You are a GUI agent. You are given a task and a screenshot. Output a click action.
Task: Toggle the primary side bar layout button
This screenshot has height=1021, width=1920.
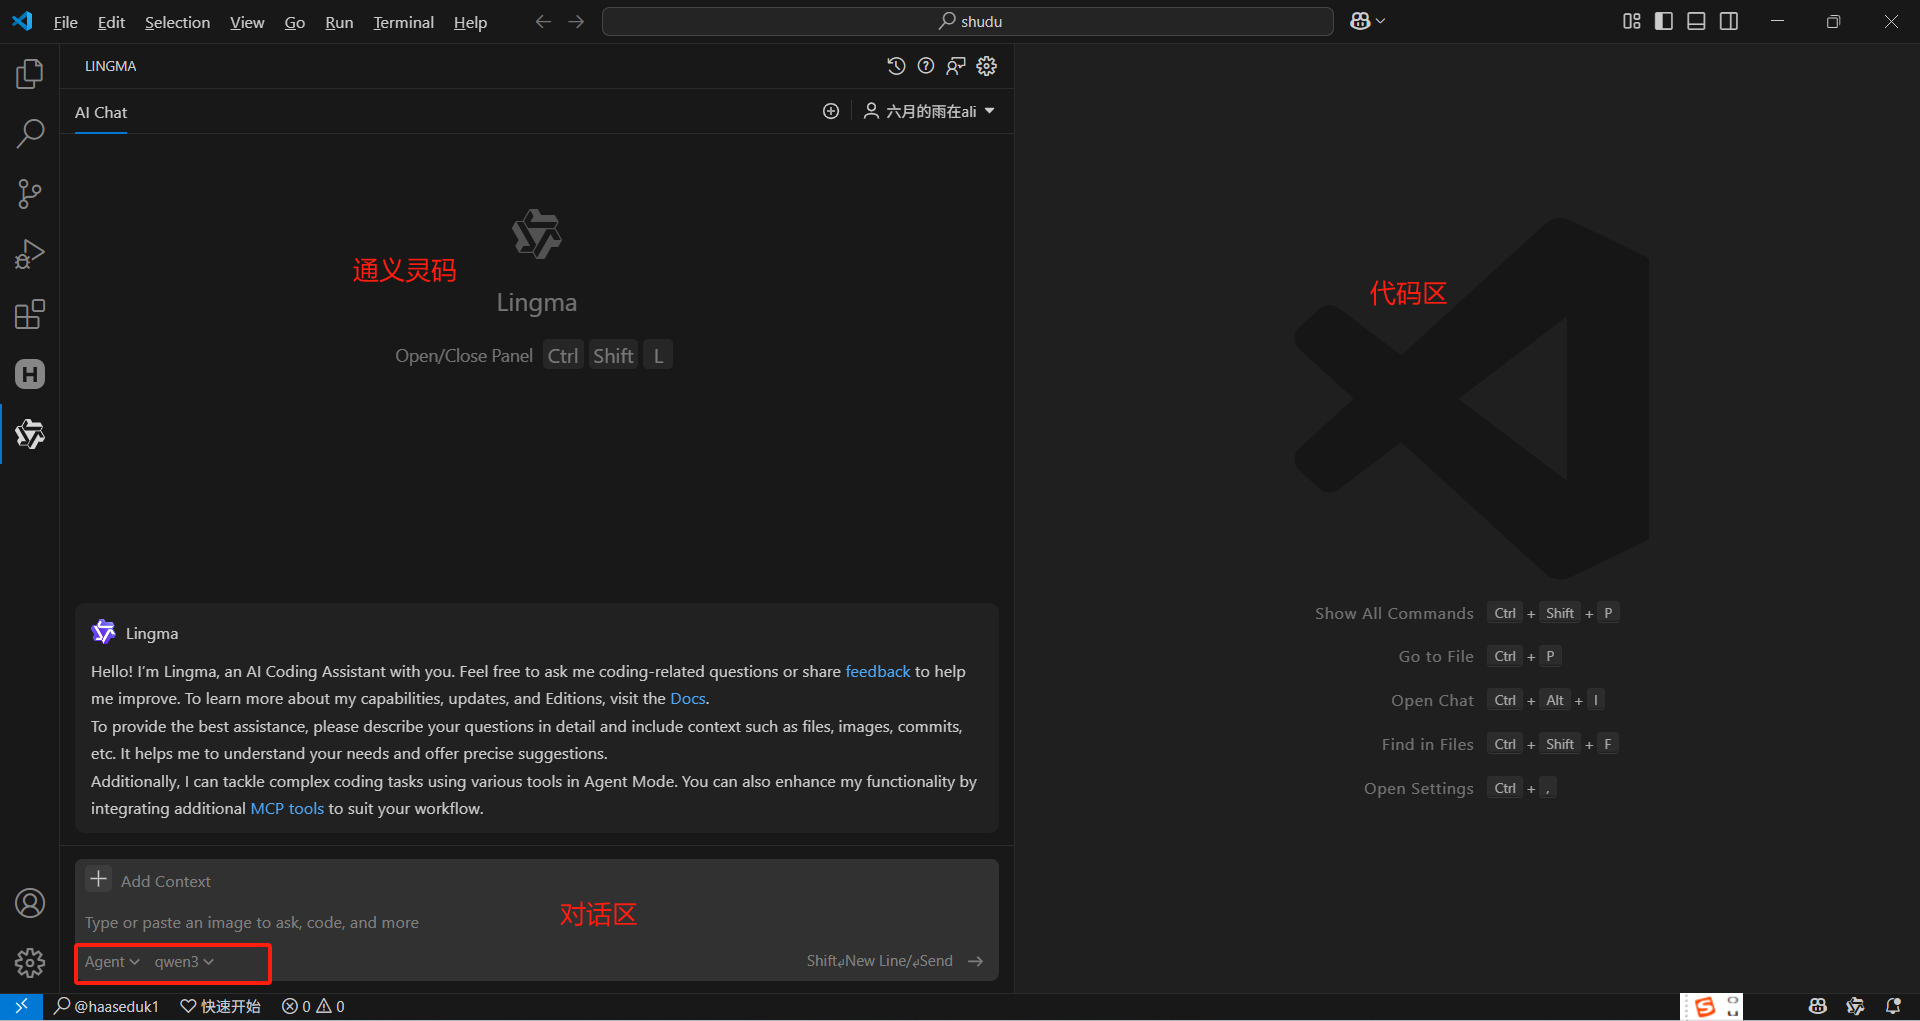(1664, 21)
